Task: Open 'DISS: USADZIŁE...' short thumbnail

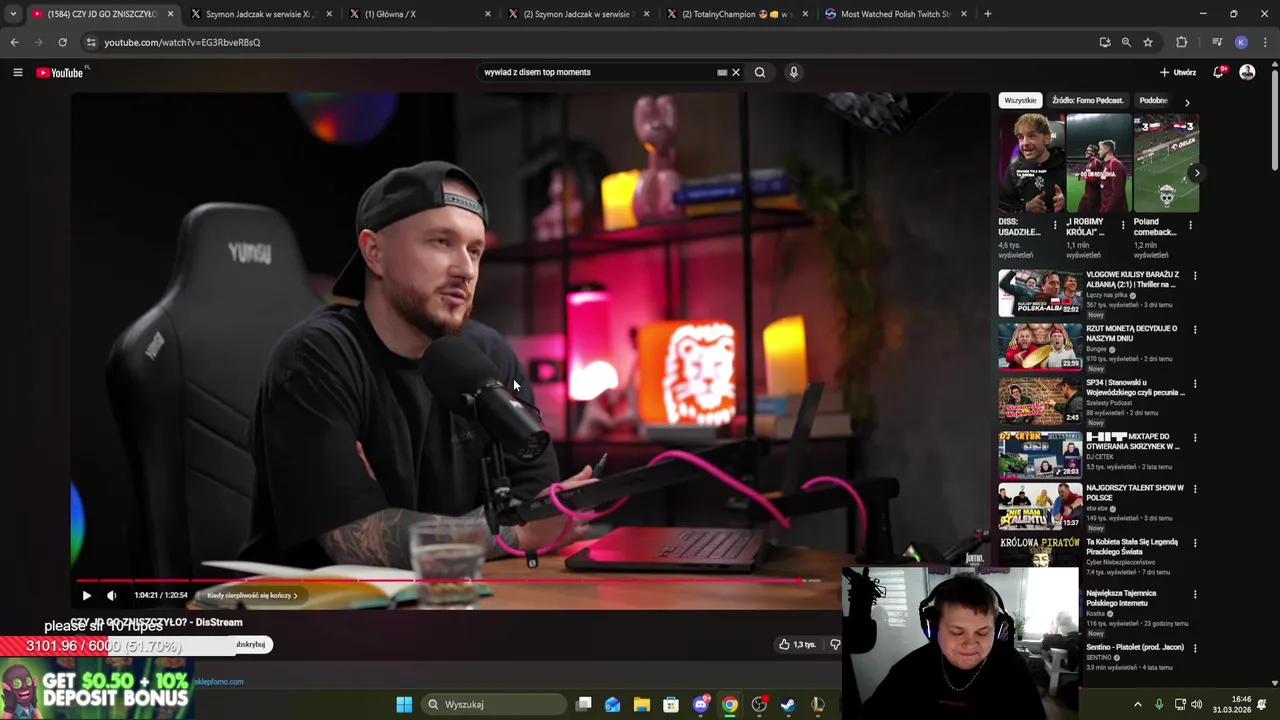Action: point(1031,163)
